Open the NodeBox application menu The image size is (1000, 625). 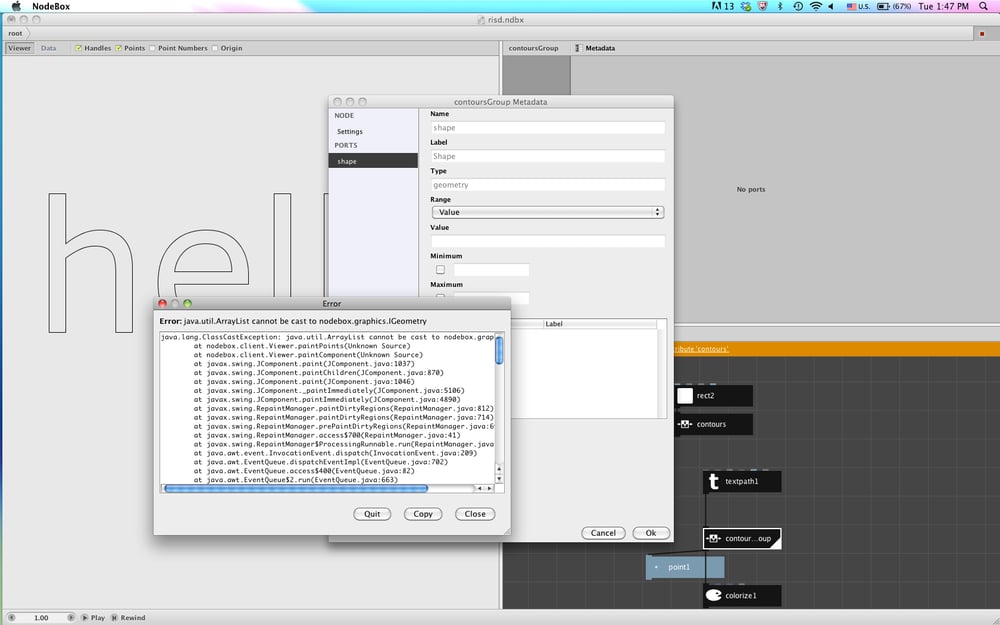(51, 6)
